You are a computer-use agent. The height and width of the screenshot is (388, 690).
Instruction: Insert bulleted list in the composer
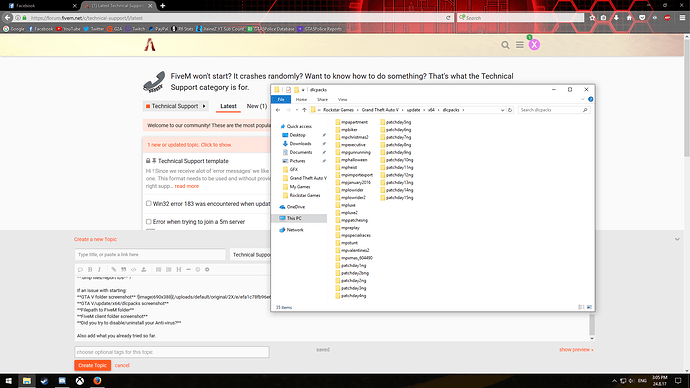158,269
